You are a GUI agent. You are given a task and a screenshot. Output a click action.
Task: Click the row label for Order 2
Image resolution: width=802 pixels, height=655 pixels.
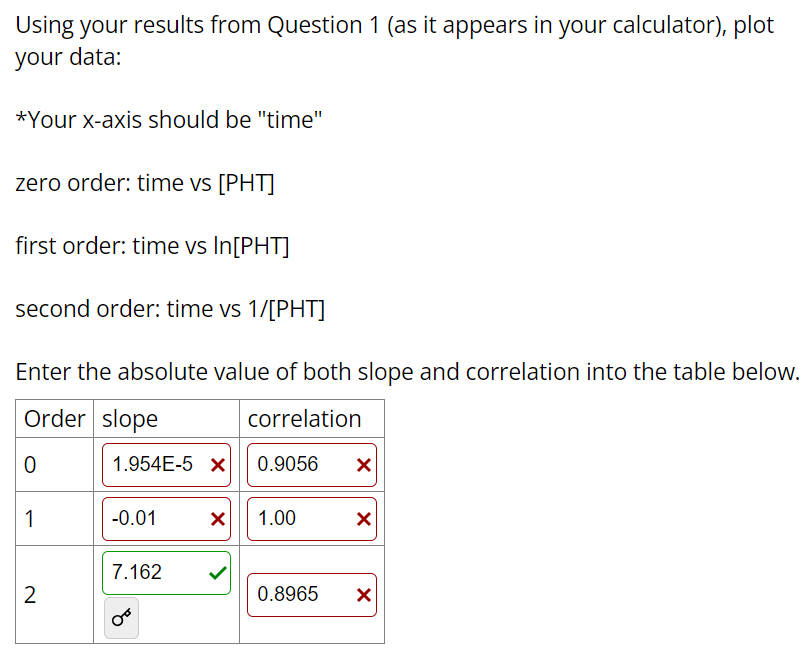coord(30,594)
